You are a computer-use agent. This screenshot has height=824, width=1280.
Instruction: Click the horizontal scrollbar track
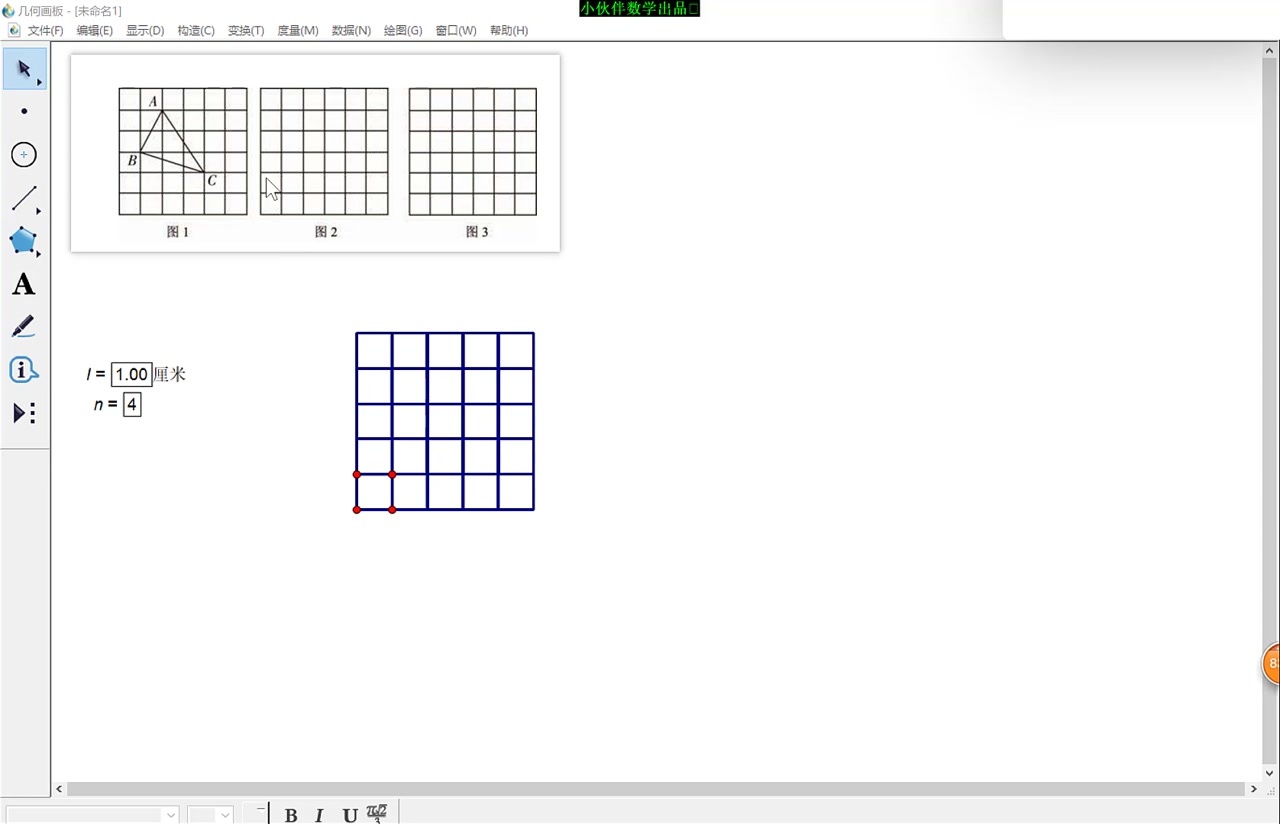tap(656, 789)
